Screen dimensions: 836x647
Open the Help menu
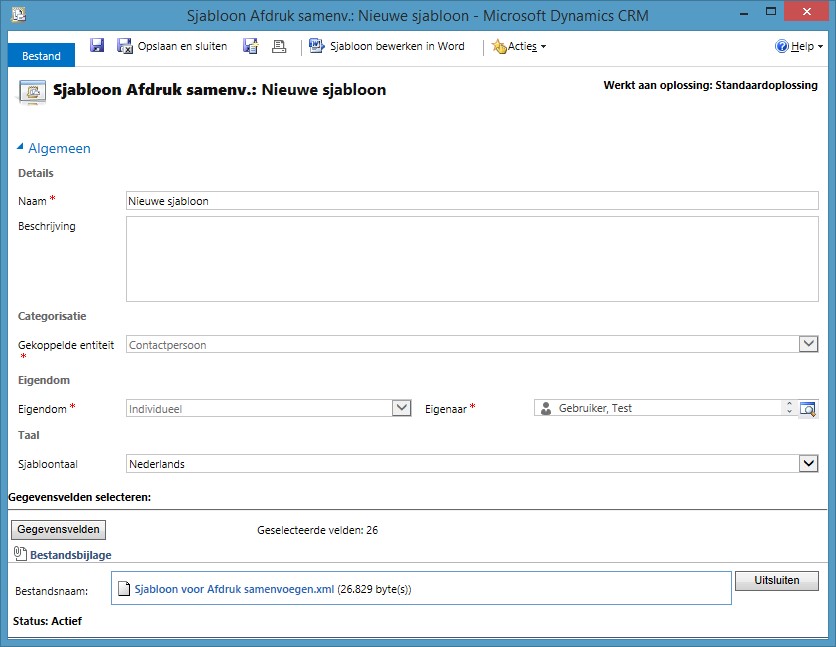click(799, 47)
